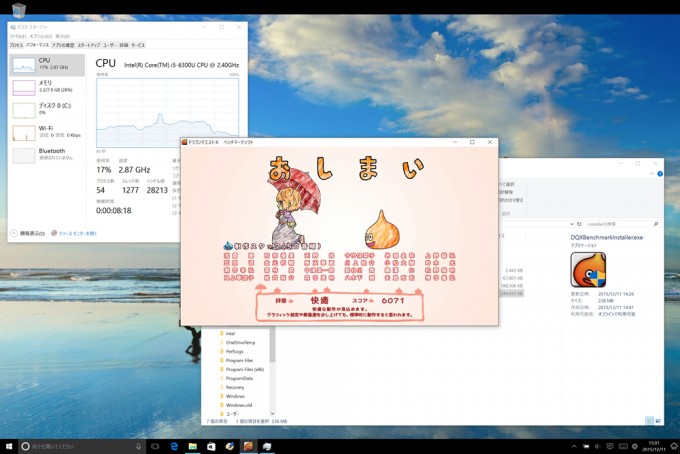680x454 pixels.
Task: Open the Windows Start menu
Action: [x=9, y=446]
